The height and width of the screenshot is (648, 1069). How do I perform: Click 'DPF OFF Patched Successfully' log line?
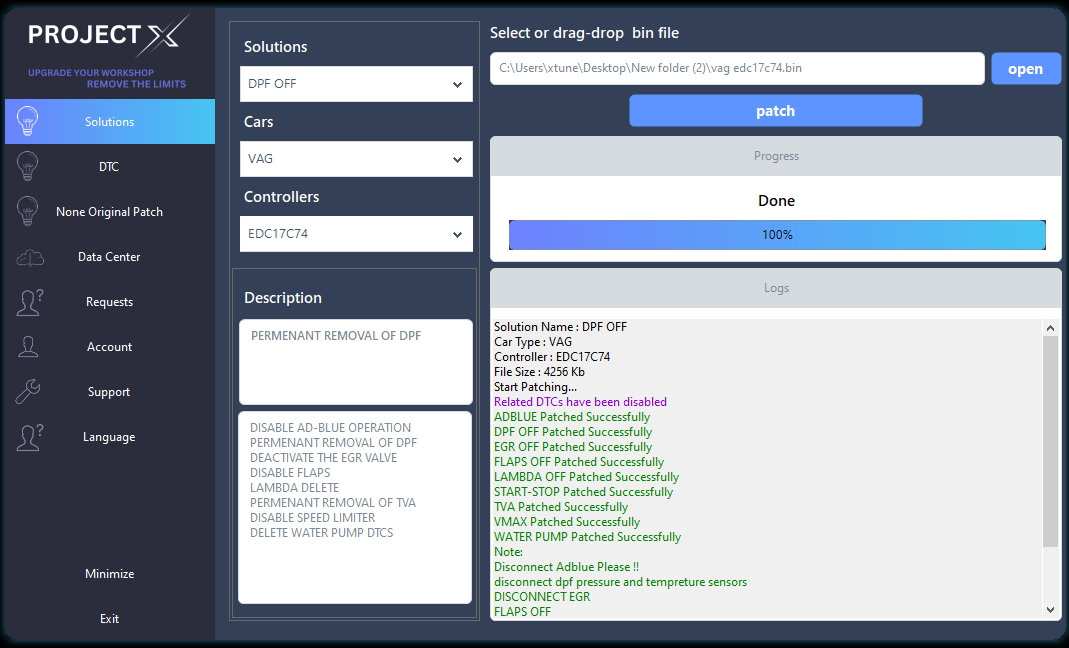coord(573,432)
